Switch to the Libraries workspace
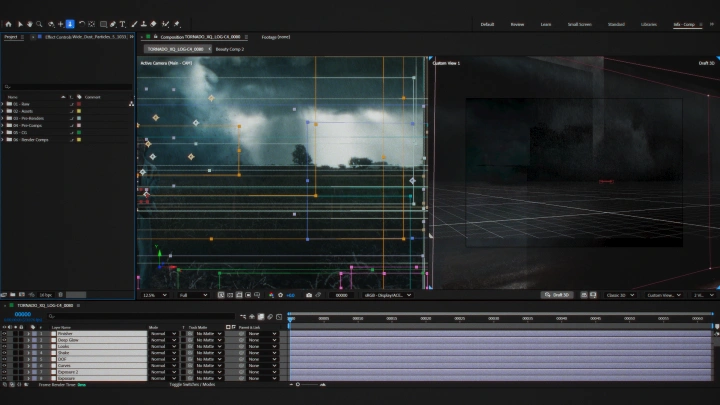Screen dimensions: 720x405 click(x=649, y=24)
